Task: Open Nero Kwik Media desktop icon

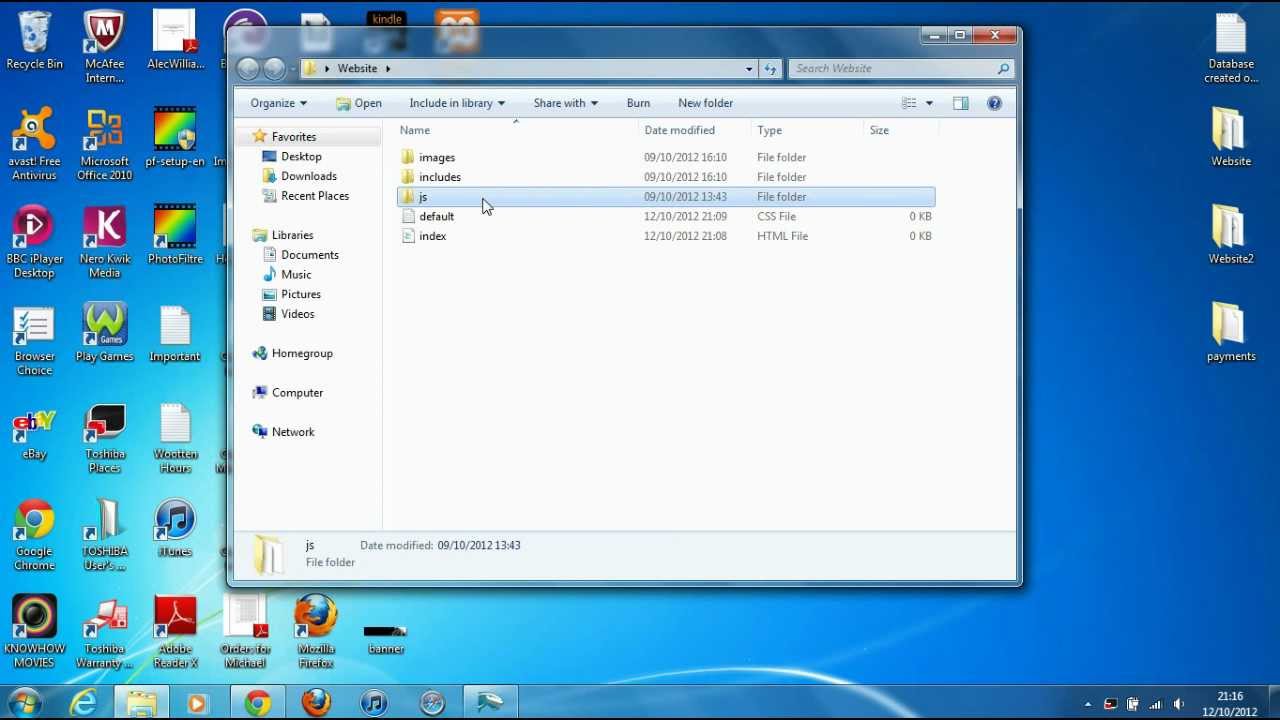Action: coord(104,242)
